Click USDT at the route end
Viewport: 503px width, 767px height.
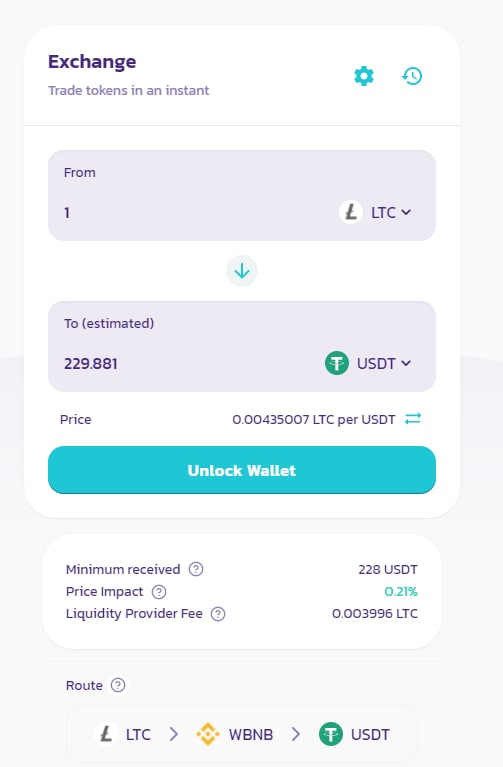[370, 734]
